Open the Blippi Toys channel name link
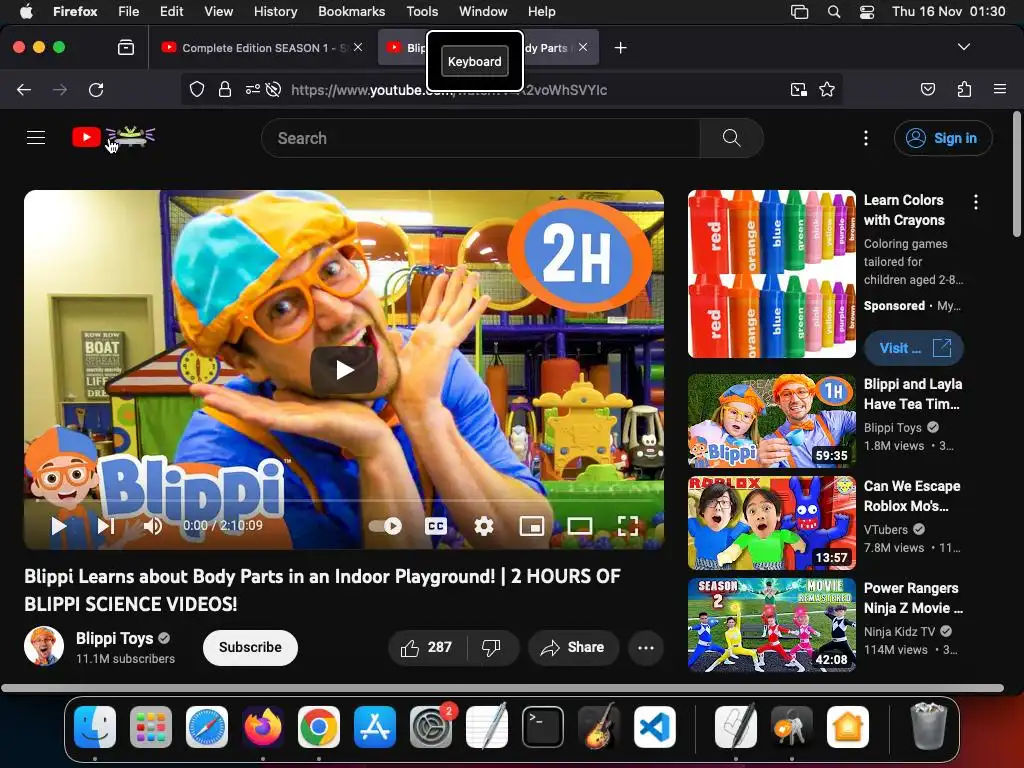This screenshot has height=768, width=1024. [114, 638]
